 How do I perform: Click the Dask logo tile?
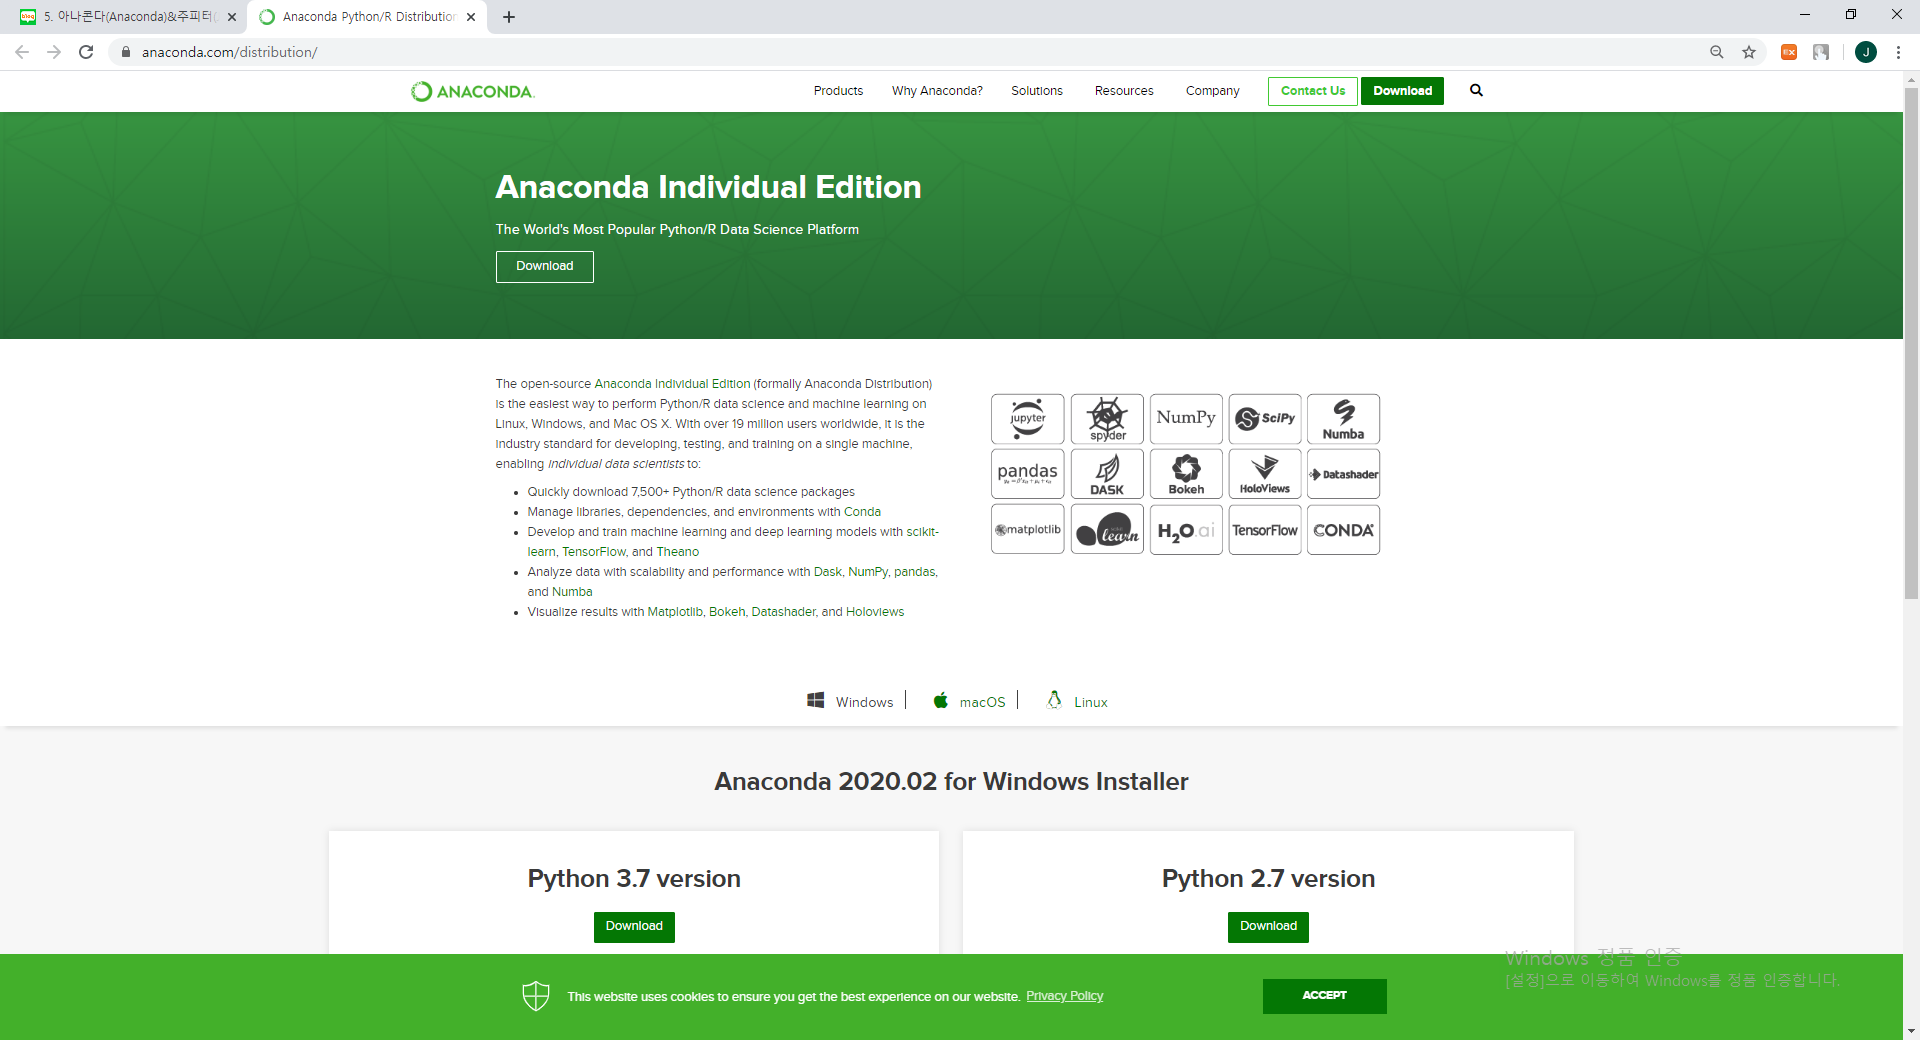(1107, 474)
